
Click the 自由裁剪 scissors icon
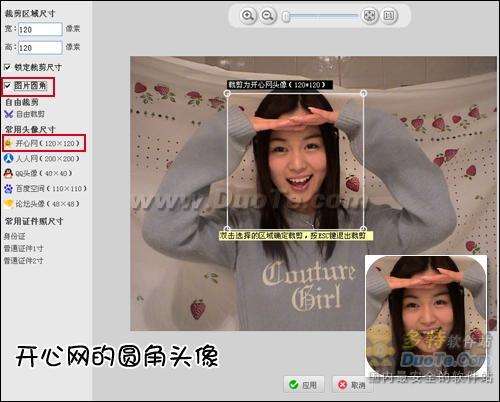point(9,114)
